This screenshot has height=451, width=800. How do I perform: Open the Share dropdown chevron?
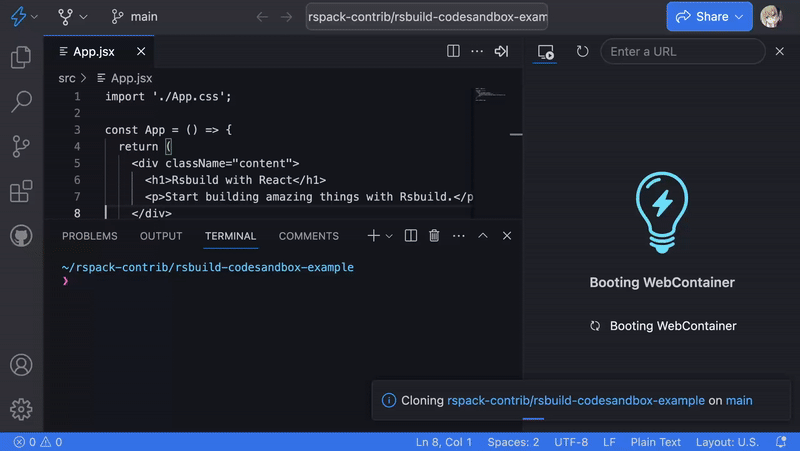(739, 17)
